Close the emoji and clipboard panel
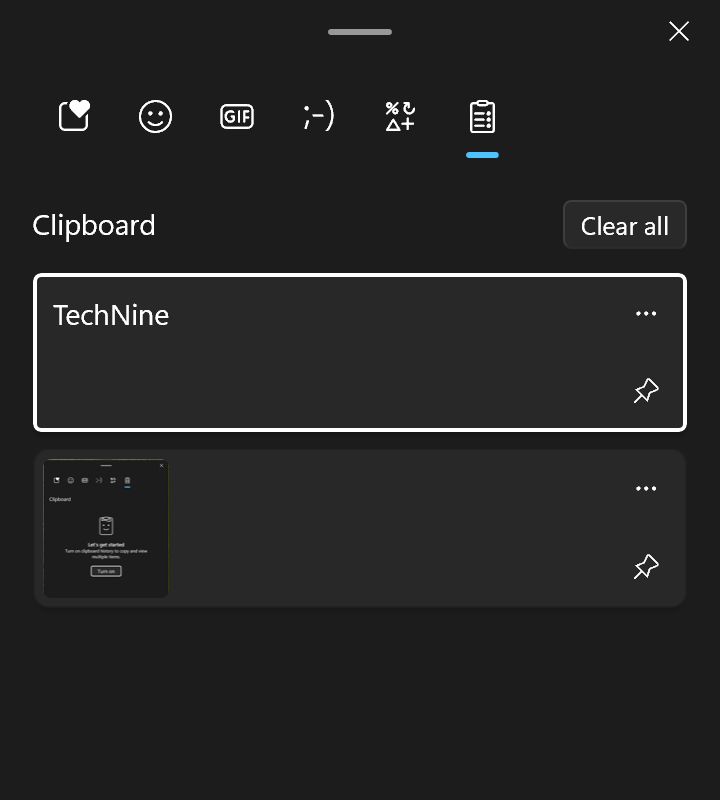Viewport: 720px width, 800px height. pyautogui.click(x=679, y=31)
